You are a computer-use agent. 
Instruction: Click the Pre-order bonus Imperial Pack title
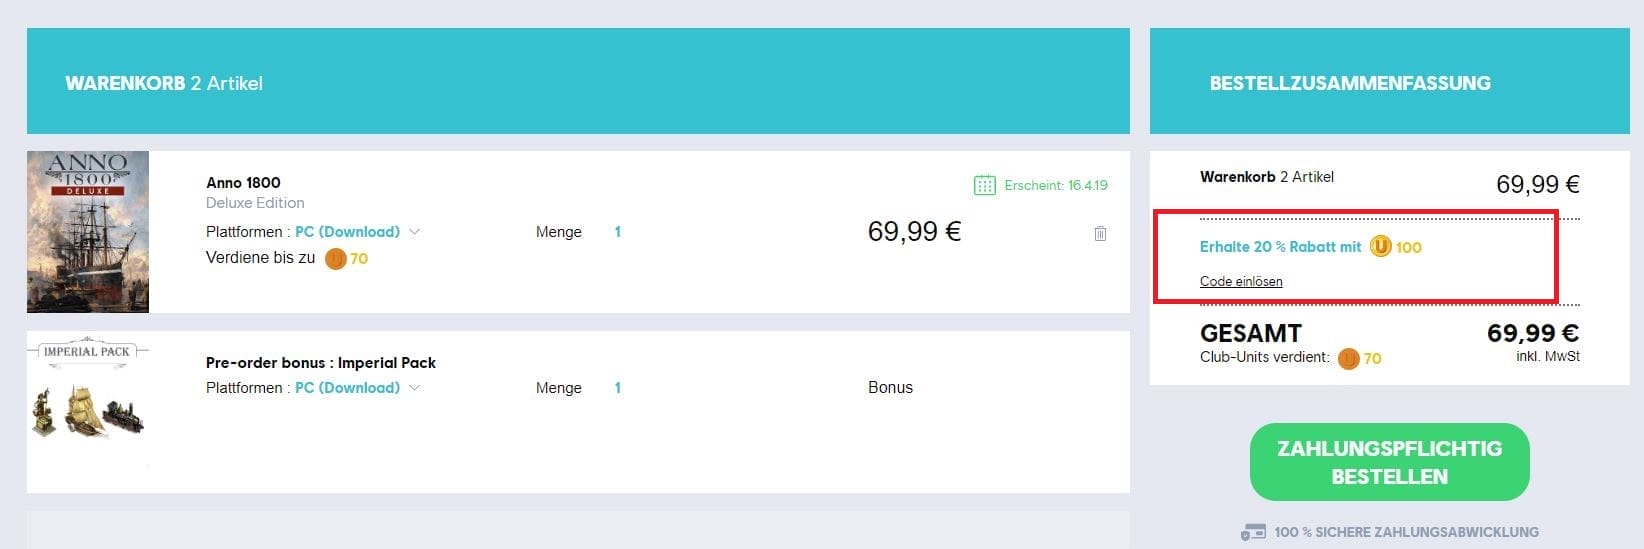(320, 363)
